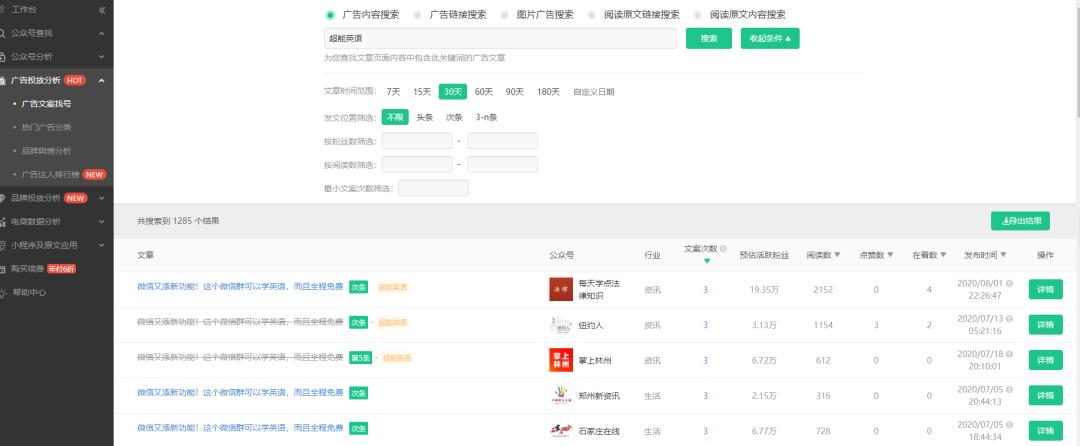Choose 3-n条 position filter
The height and width of the screenshot is (446, 1080).
(x=486, y=117)
